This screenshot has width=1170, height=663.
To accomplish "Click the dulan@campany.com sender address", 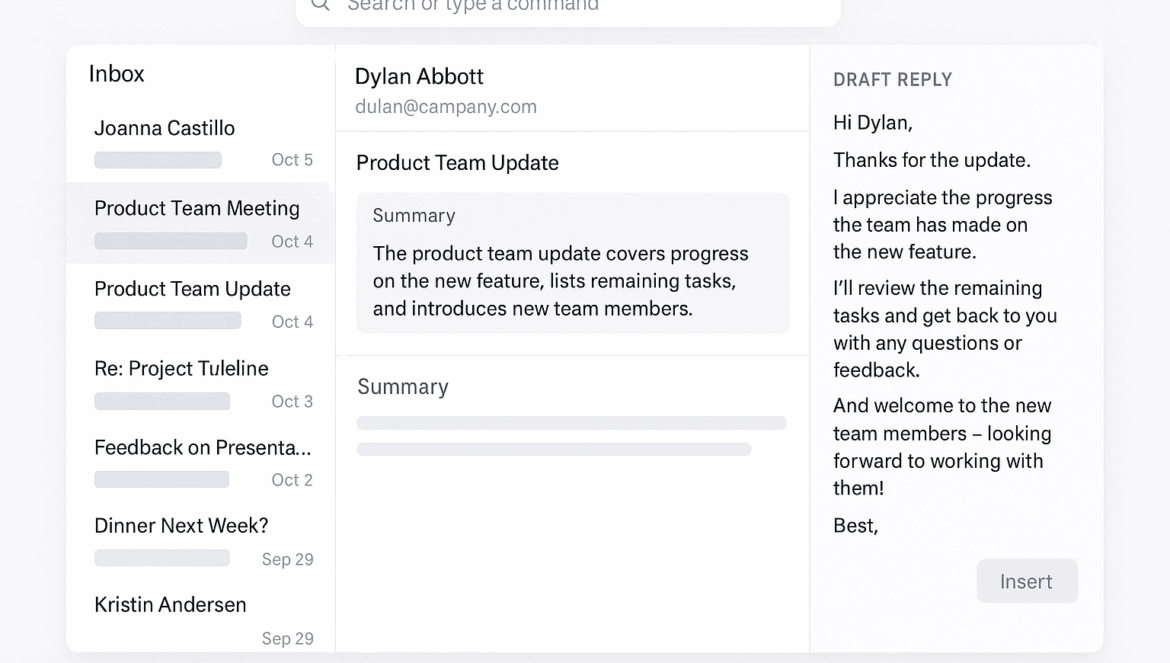I will tap(446, 107).
